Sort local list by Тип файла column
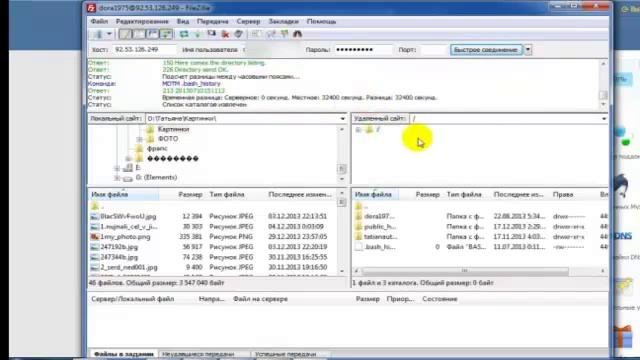 [227, 195]
